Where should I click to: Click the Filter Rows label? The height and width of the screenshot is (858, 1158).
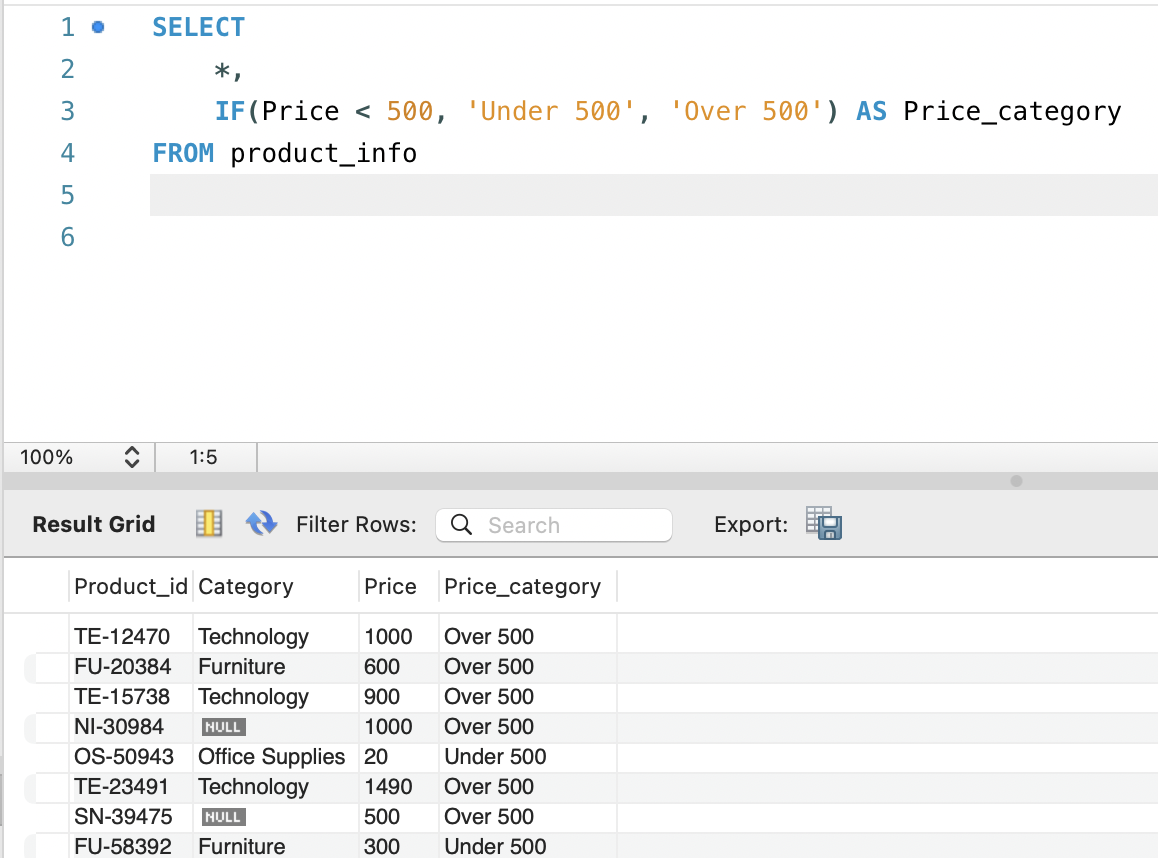(357, 525)
